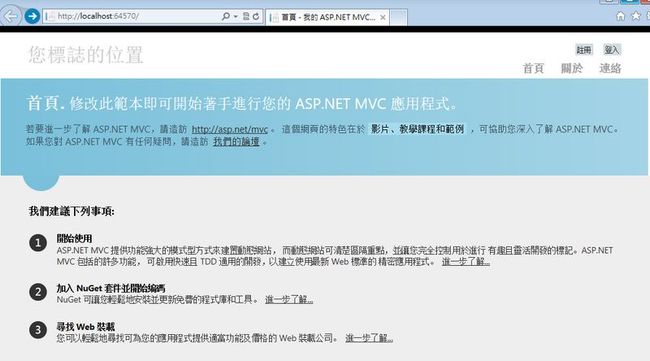Open a new blank browser tab

click(398, 17)
